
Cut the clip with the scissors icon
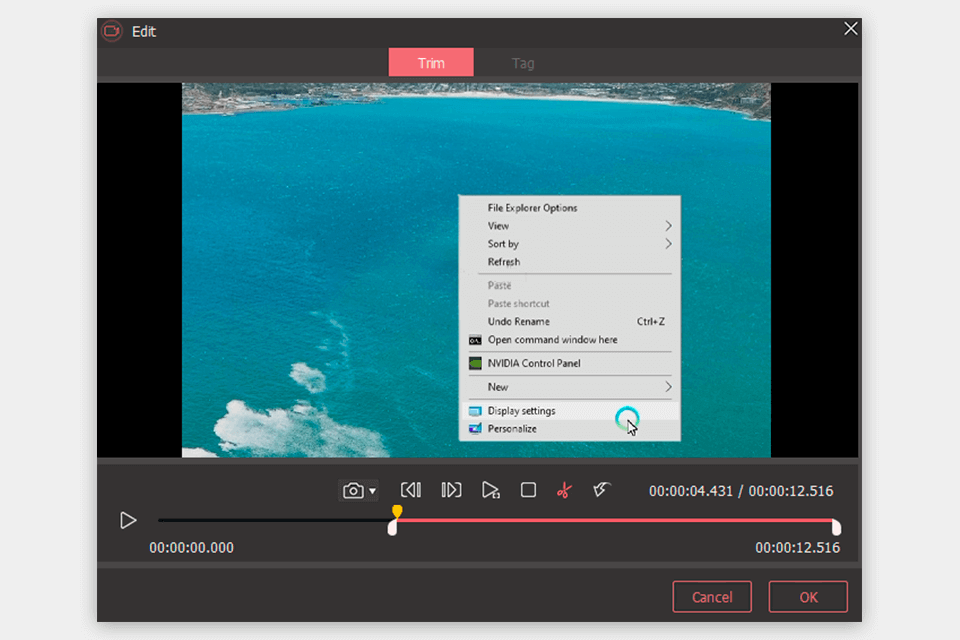pos(564,490)
